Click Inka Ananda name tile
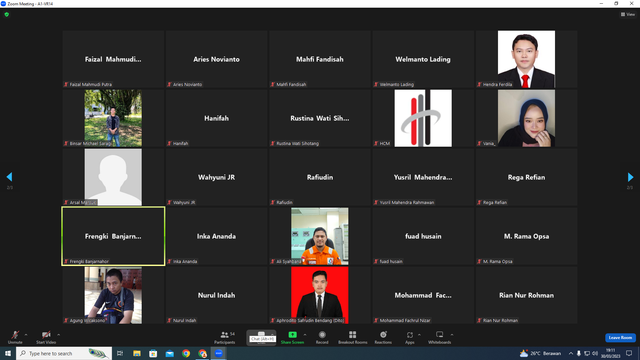640x360 pixels. [x=216, y=236]
